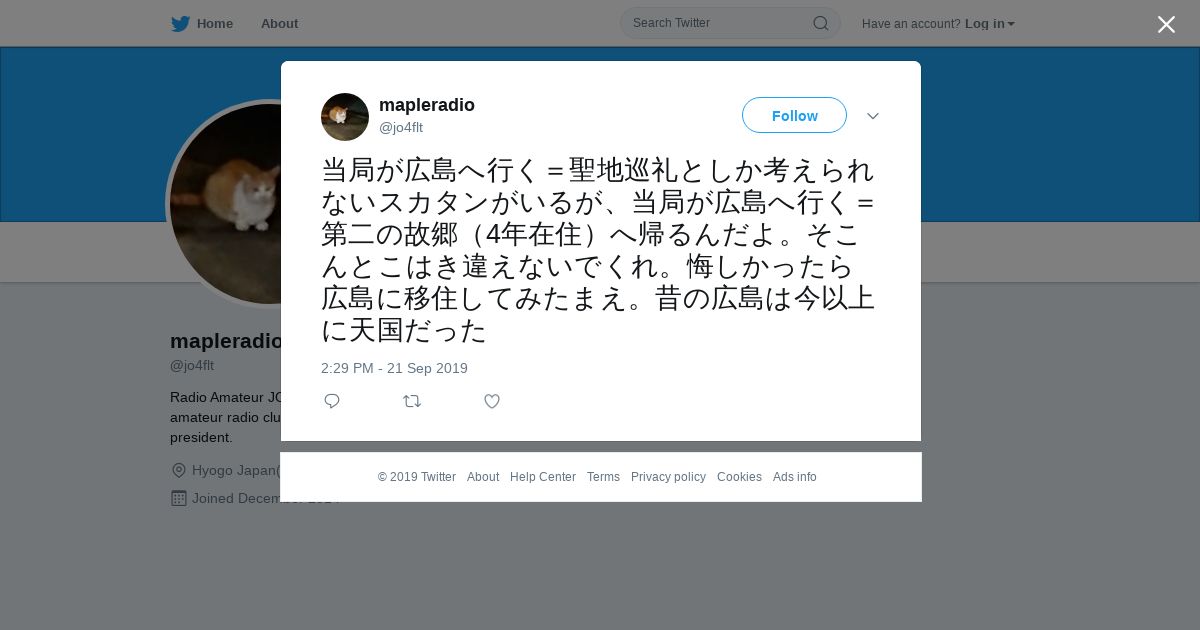Open the Privacy policy footer link
The image size is (1200, 630).
point(668,477)
